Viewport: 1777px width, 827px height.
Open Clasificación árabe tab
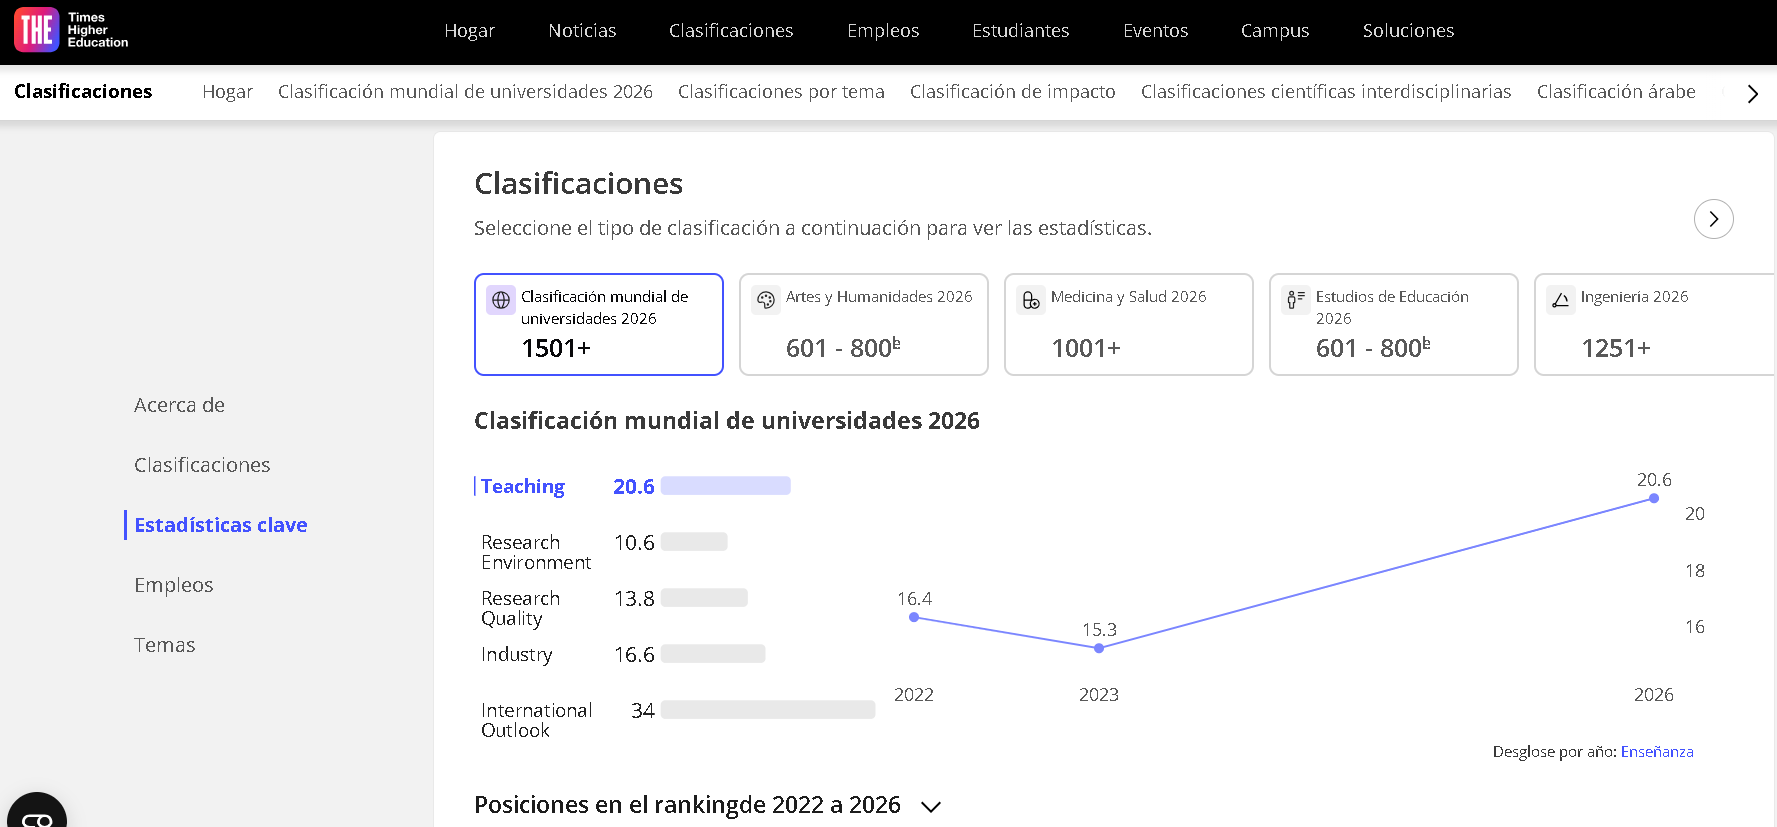click(x=1616, y=92)
